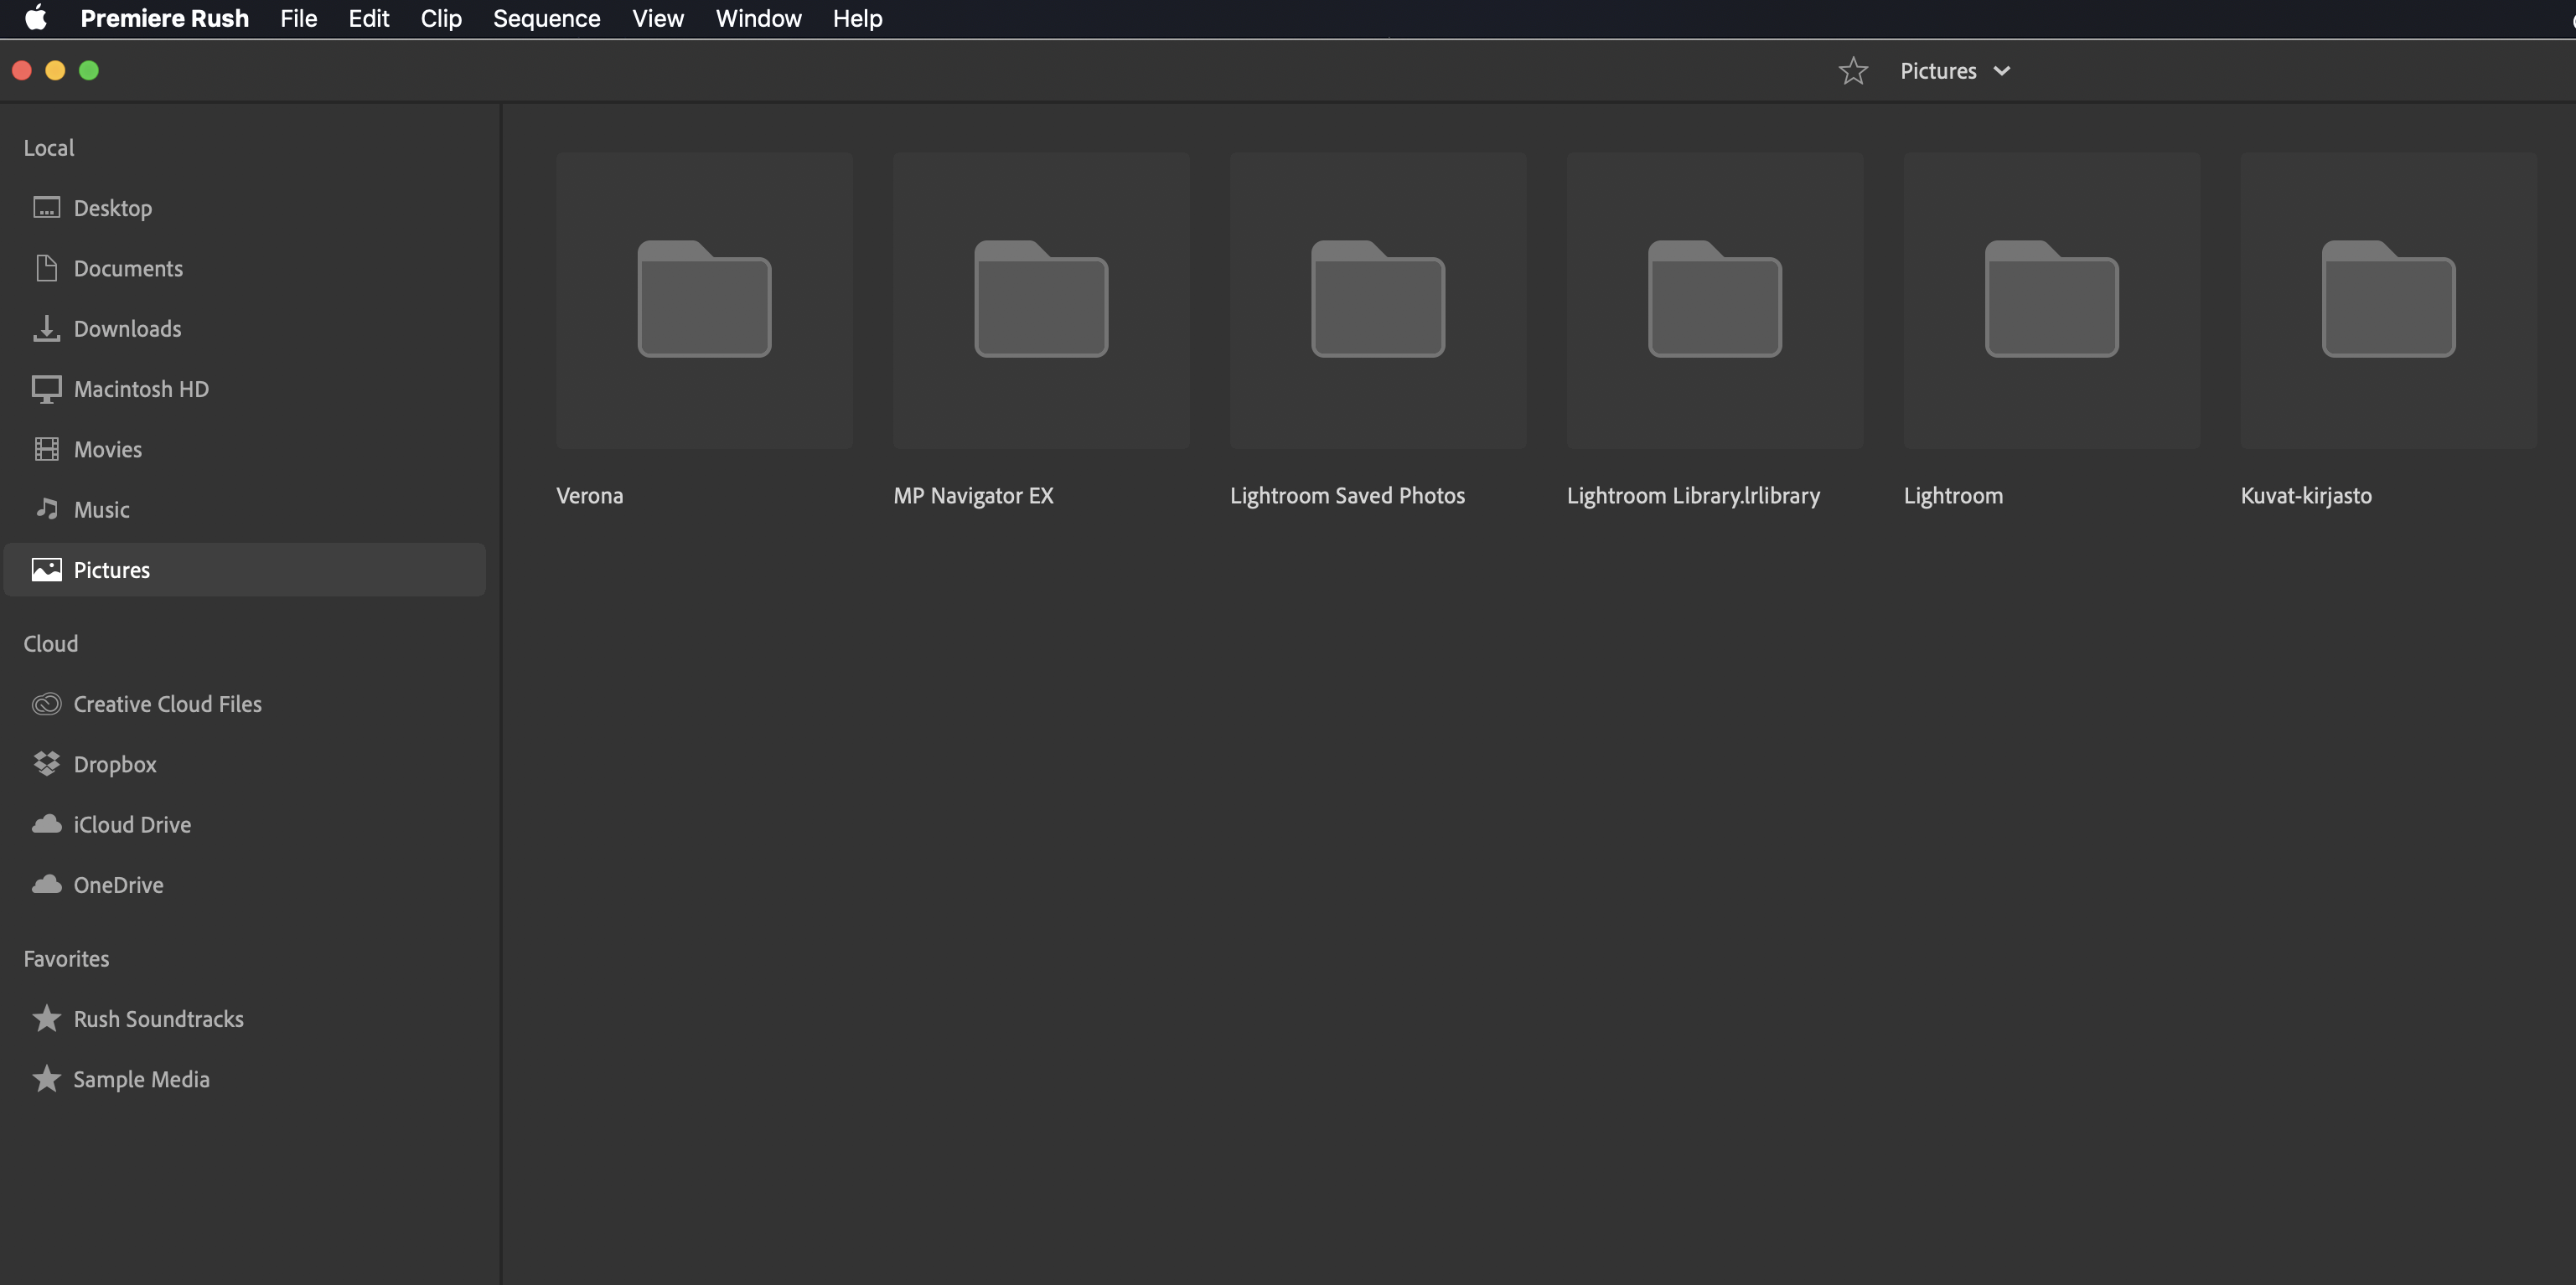Click the Apple menu logo
The image size is (2576, 1285).
click(36, 18)
